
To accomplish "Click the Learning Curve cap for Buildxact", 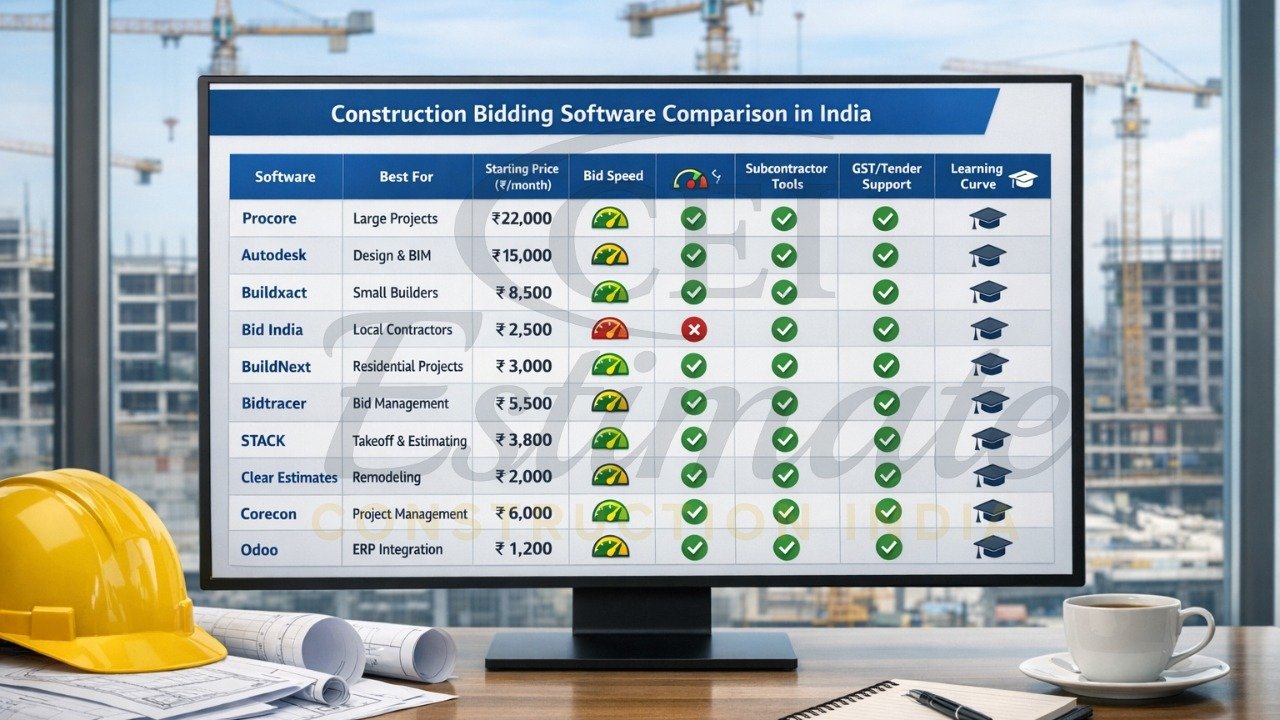I will (988, 292).
